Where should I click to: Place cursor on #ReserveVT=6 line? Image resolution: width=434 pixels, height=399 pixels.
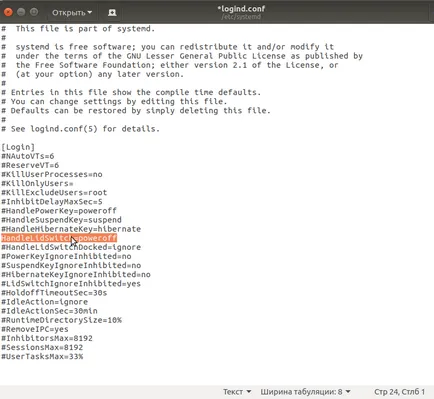pos(30,165)
